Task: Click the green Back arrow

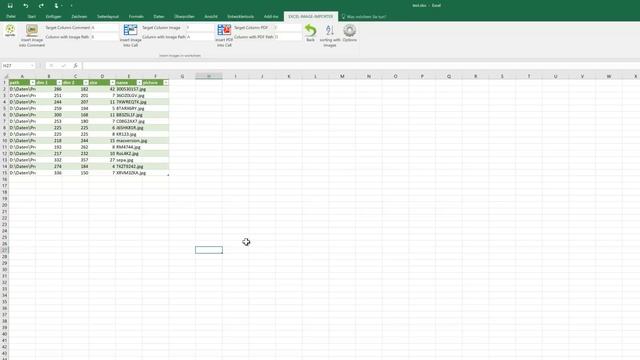Action: (x=310, y=33)
